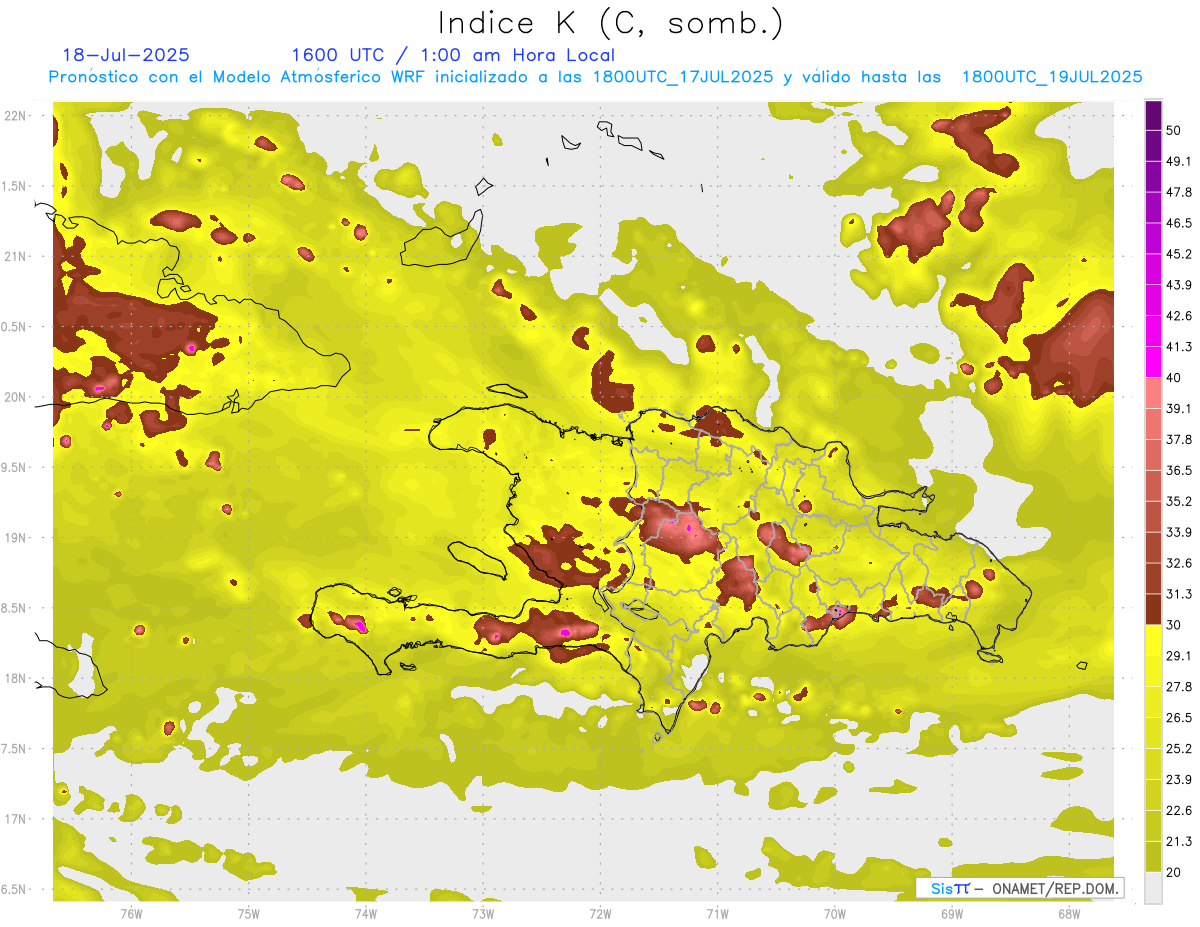Pick the color scale value '40'
Screen dimensions: 1200x927
(x=1175, y=378)
